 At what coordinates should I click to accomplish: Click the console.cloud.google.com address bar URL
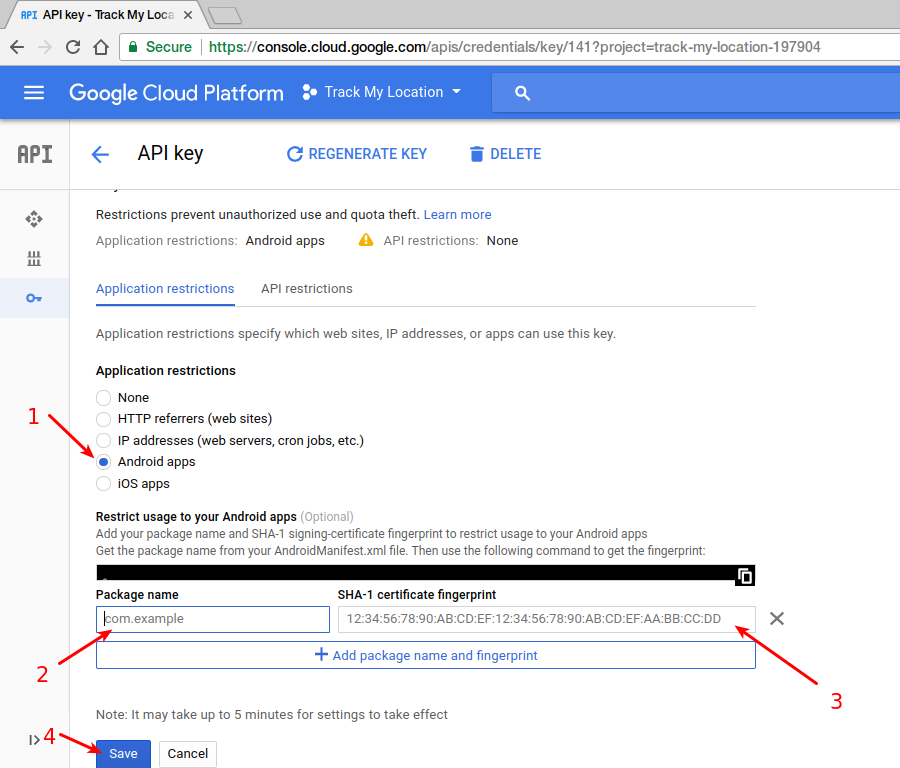tap(514, 47)
